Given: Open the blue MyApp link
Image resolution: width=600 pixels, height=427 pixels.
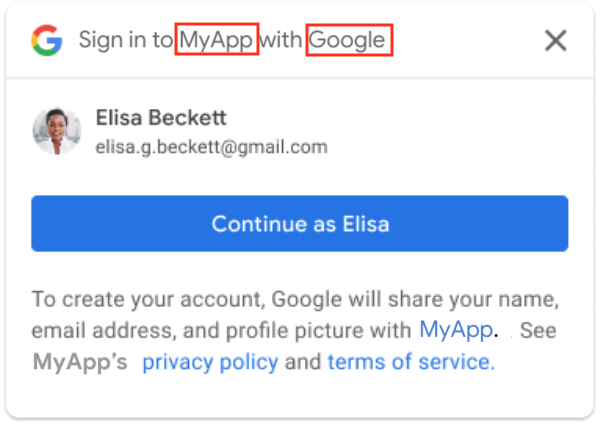Looking at the screenshot, I should pyautogui.click(x=455, y=329).
